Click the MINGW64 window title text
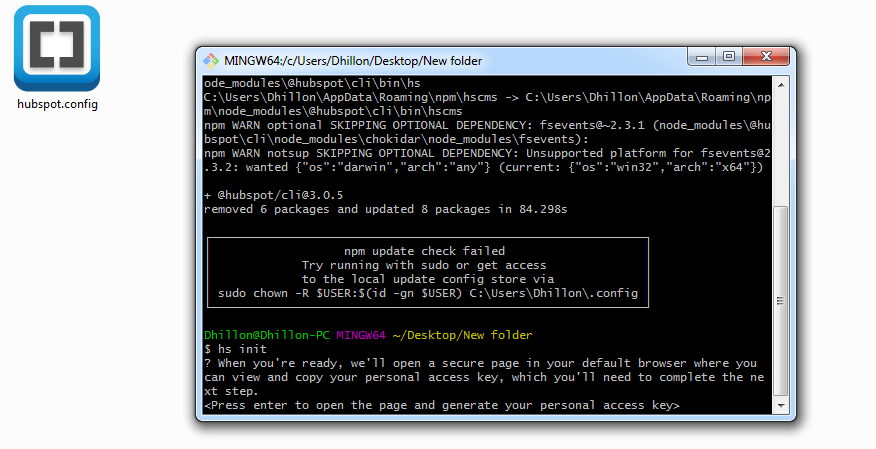Screen dimensions: 876x449 pyautogui.click(x=353, y=61)
